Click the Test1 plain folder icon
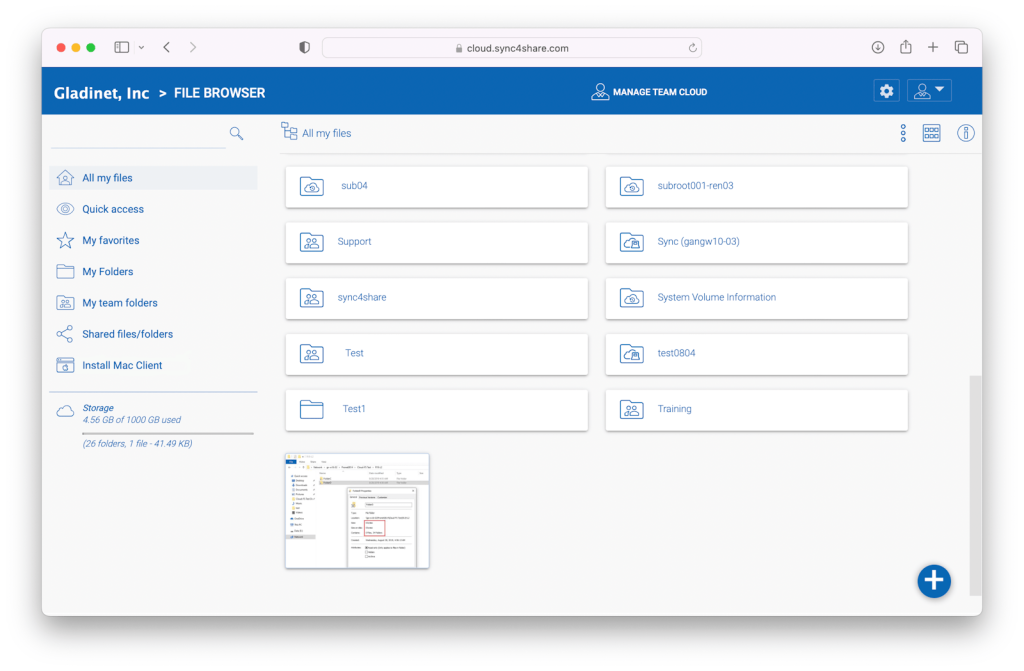The height and width of the screenshot is (671, 1024). [x=312, y=409]
